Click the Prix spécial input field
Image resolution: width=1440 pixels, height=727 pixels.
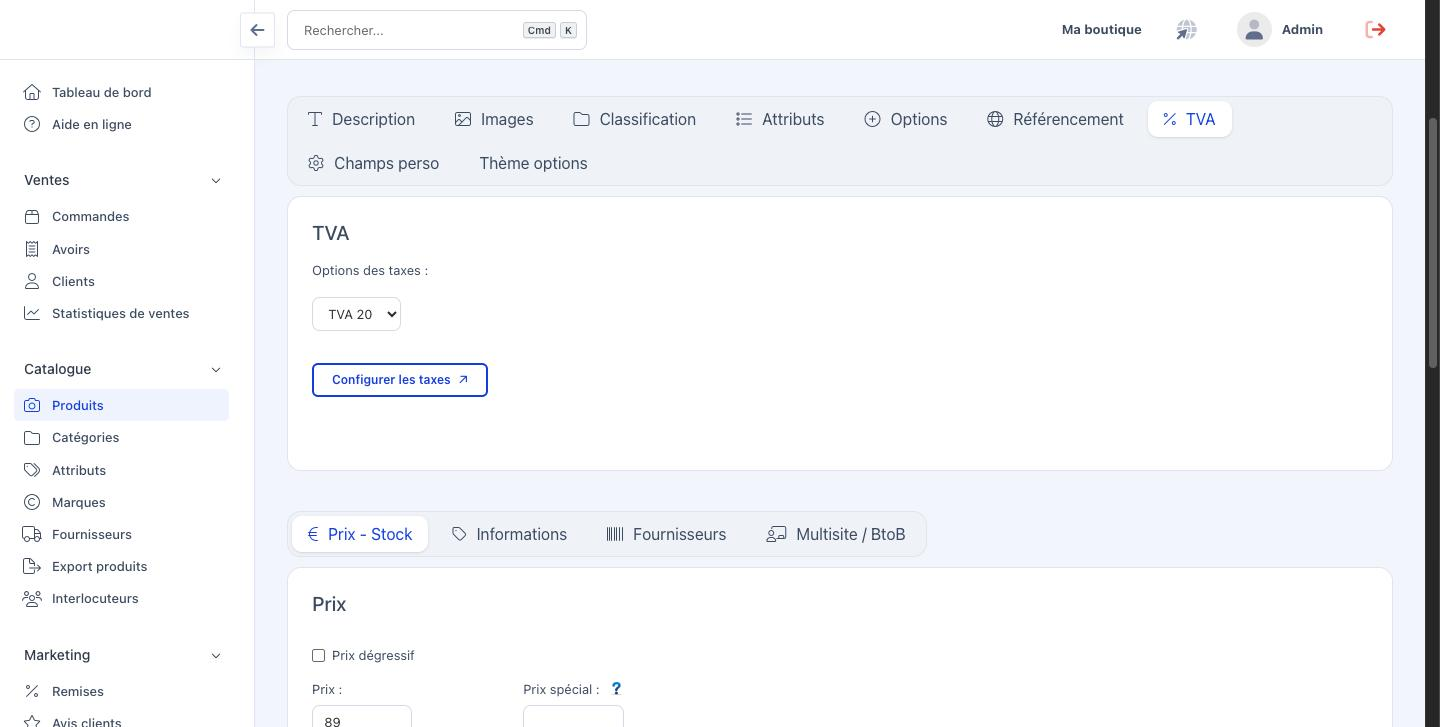(x=573, y=716)
